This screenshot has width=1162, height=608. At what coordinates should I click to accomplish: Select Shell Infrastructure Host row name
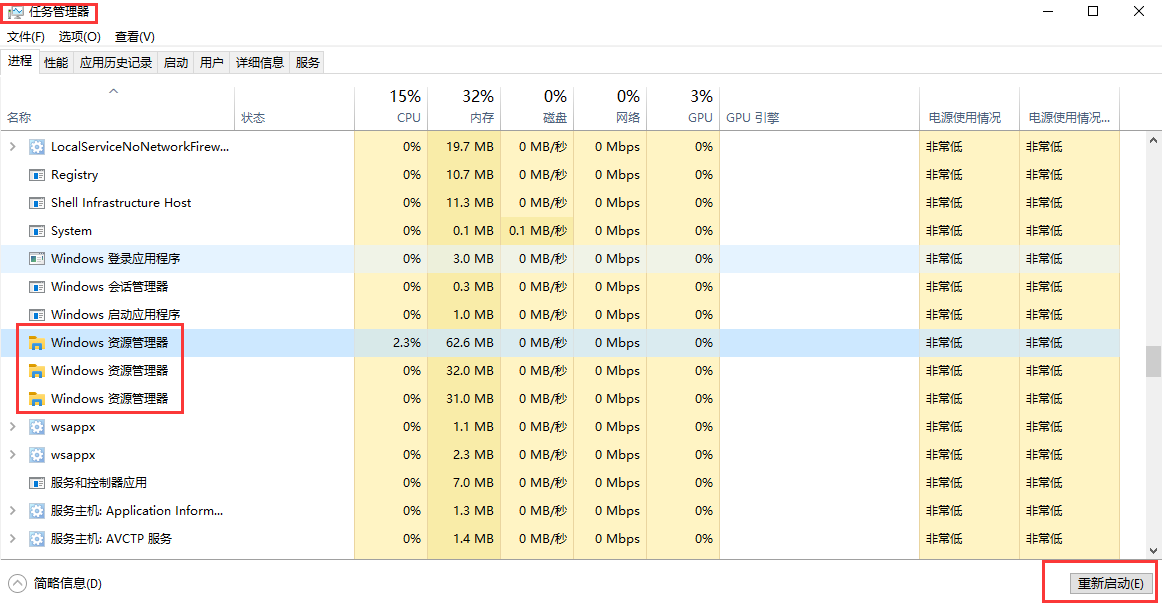(x=121, y=203)
